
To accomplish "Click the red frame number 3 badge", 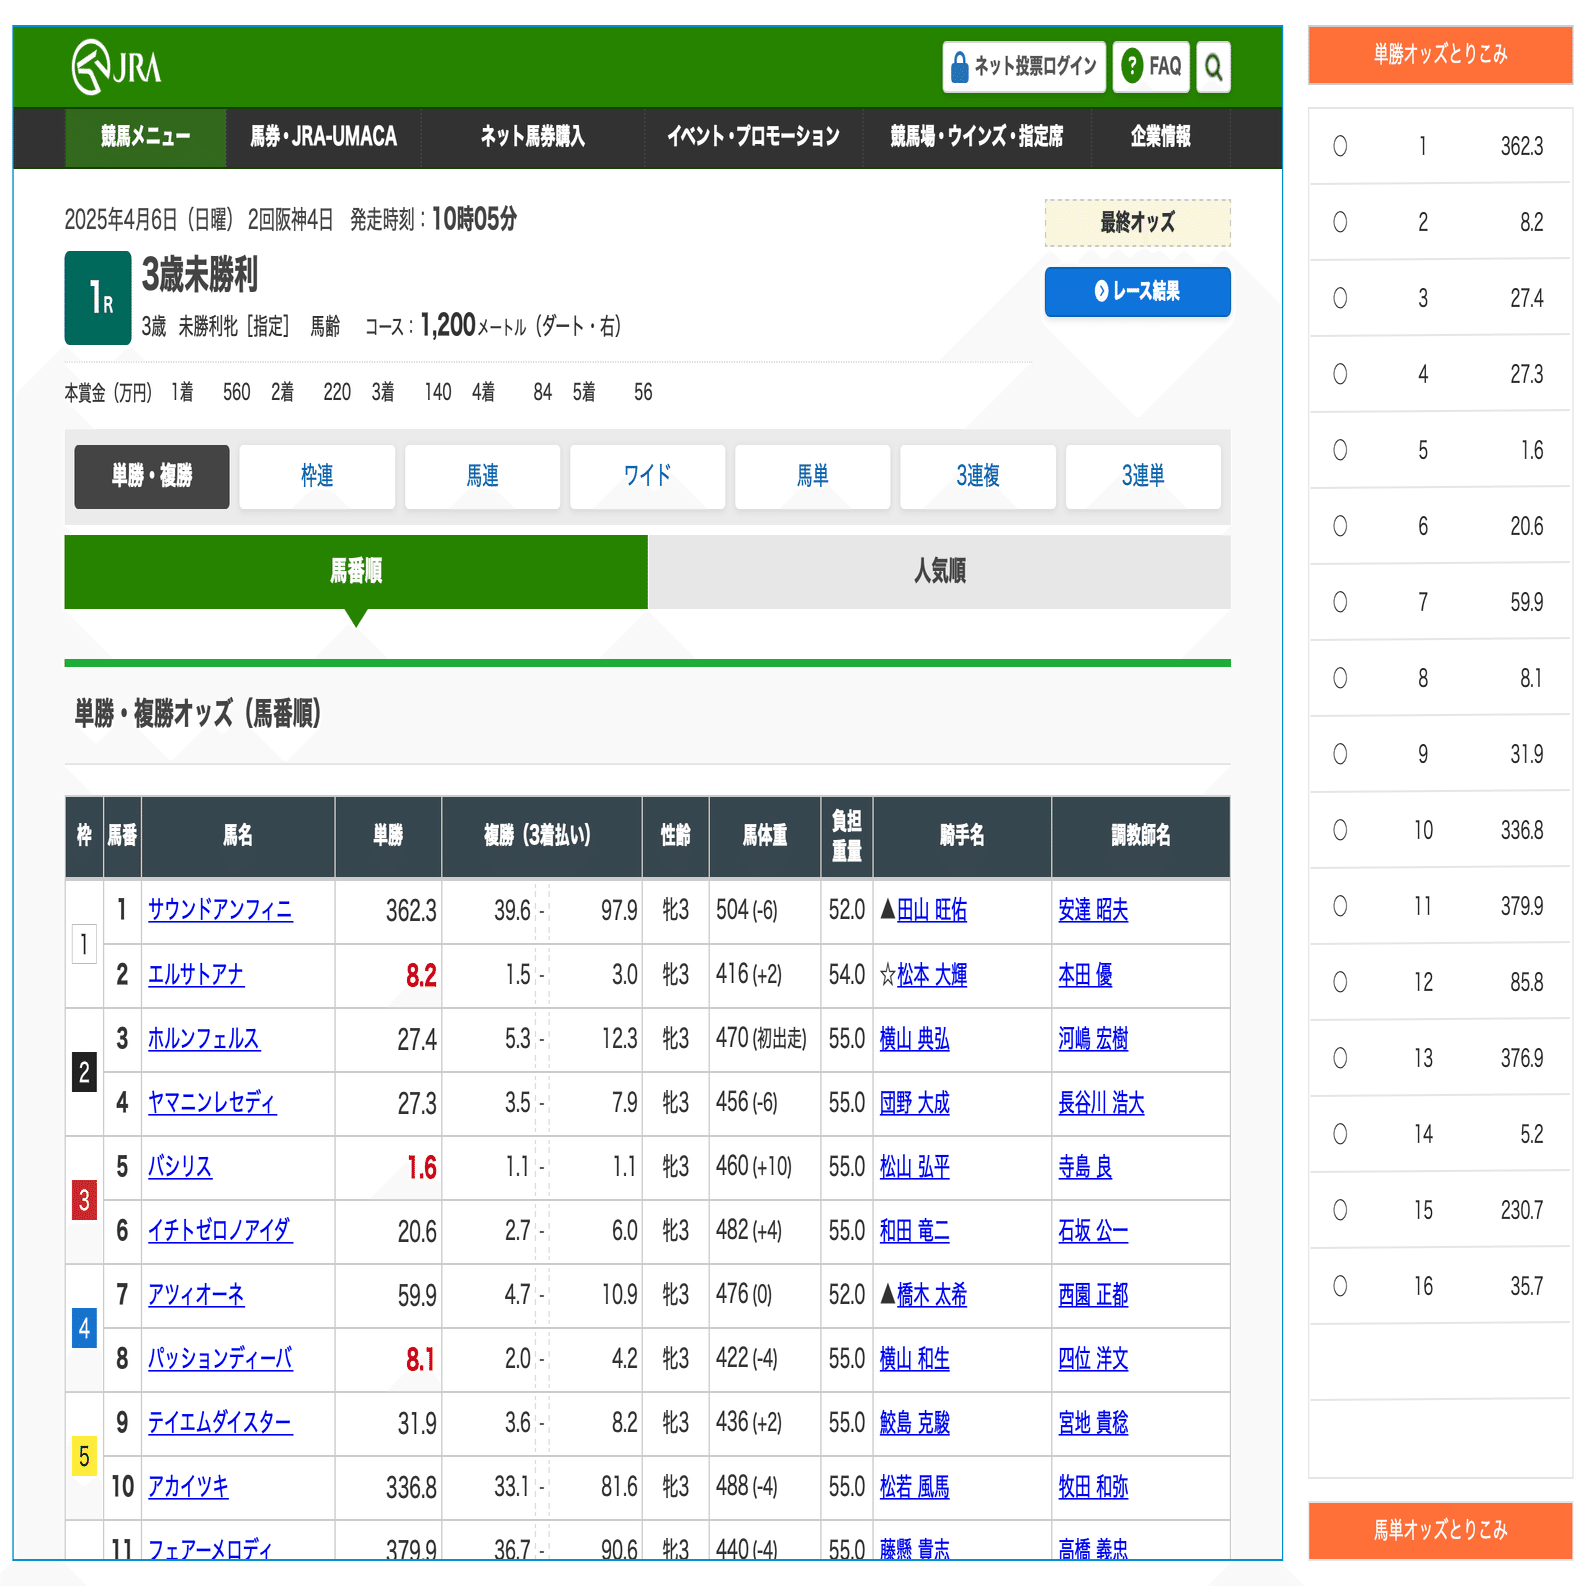I will tap(84, 1199).
